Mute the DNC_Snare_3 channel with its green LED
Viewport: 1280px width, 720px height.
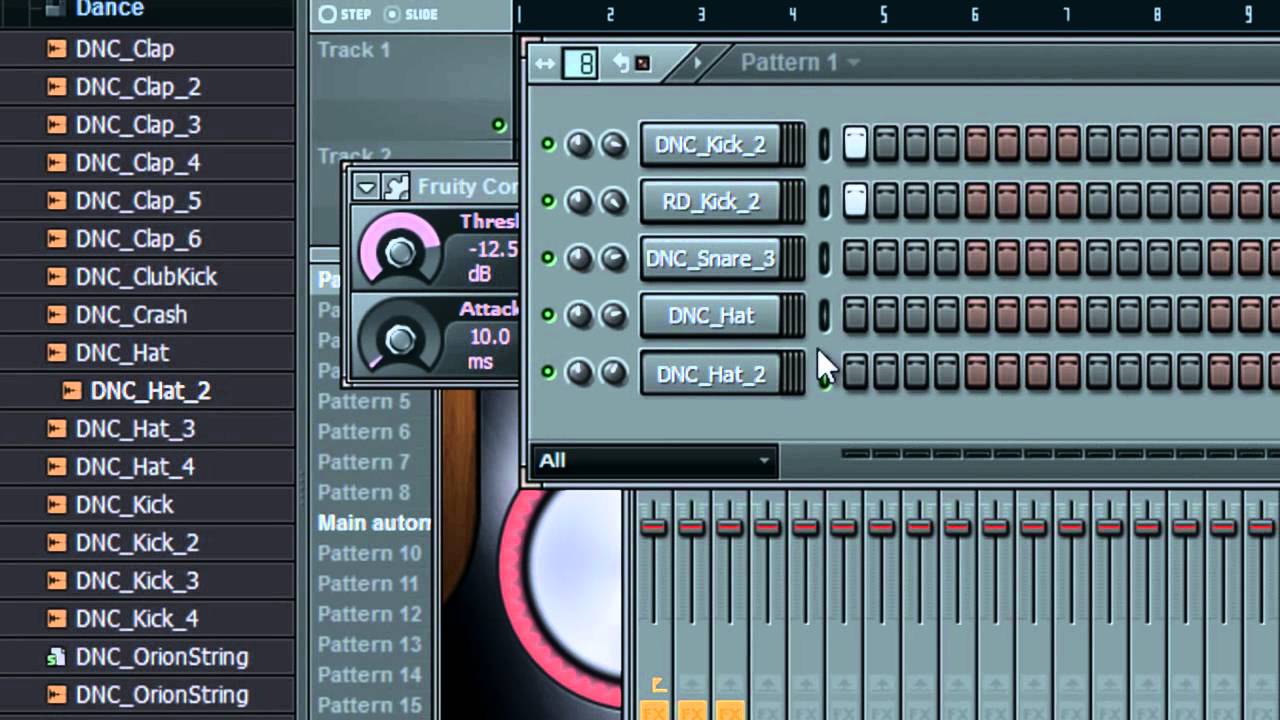(548, 258)
